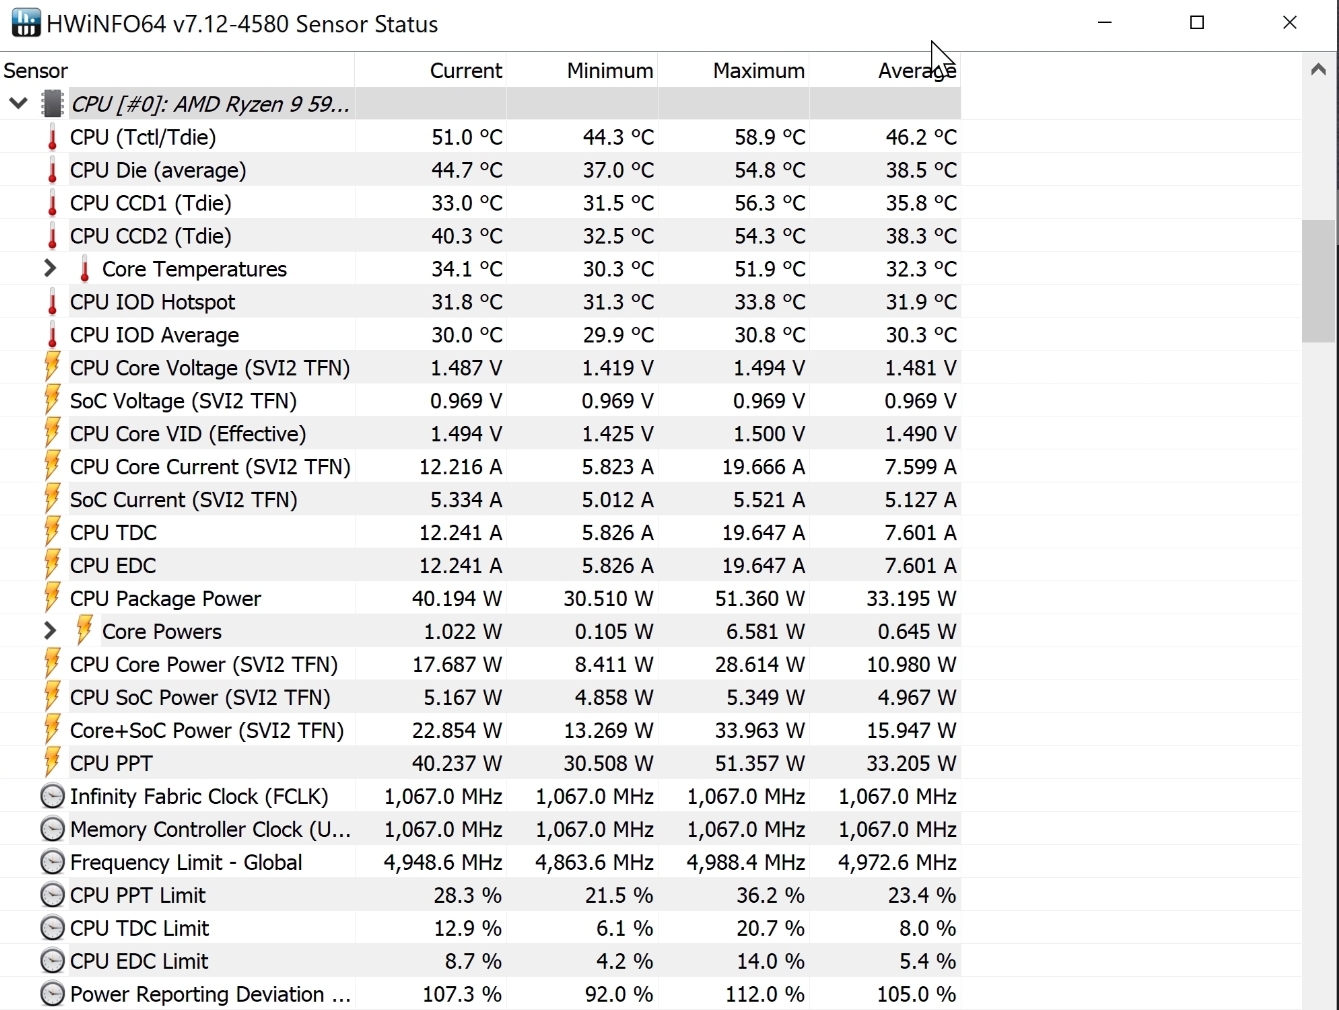
Task: Click gauge icon next to CPU PPT Limit
Action: (52, 896)
